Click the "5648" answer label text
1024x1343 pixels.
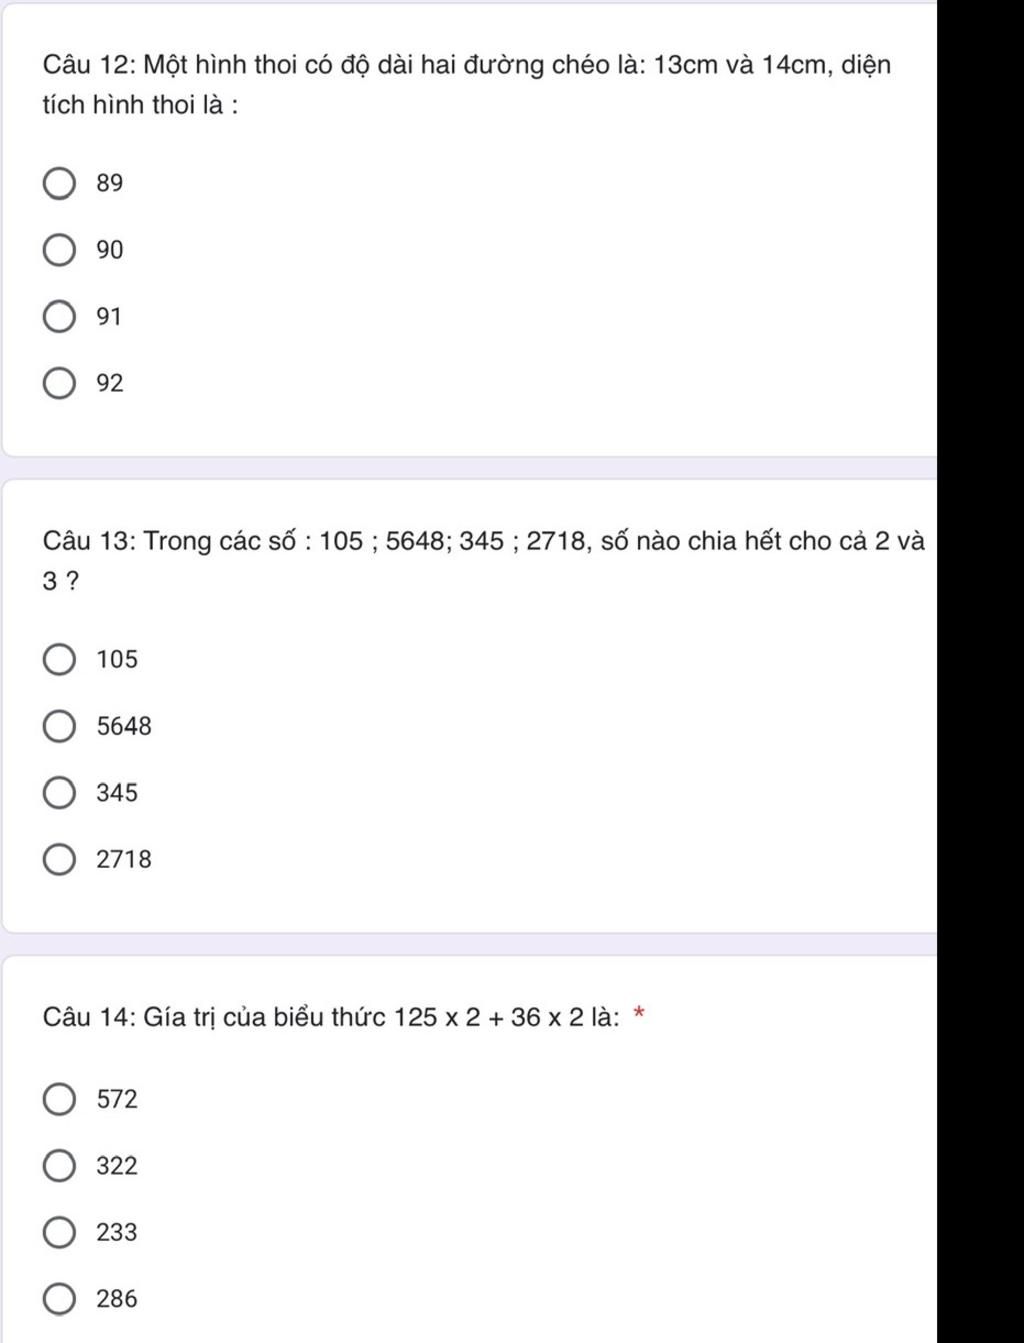point(124,727)
